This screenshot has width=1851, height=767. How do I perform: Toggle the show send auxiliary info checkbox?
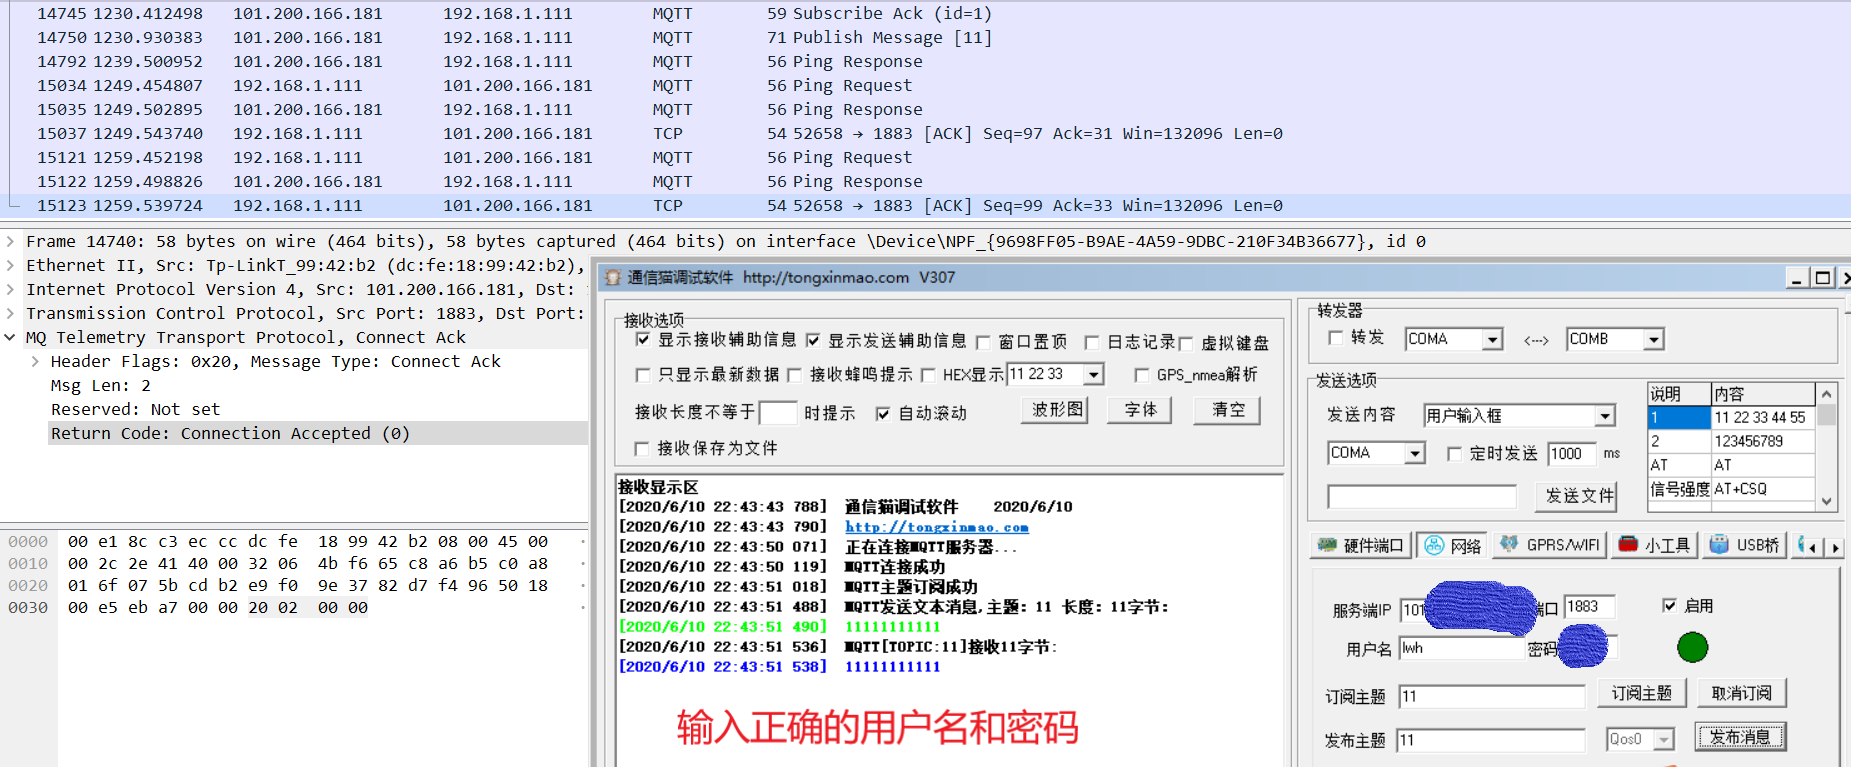pyautogui.click(x=813, y=340)
